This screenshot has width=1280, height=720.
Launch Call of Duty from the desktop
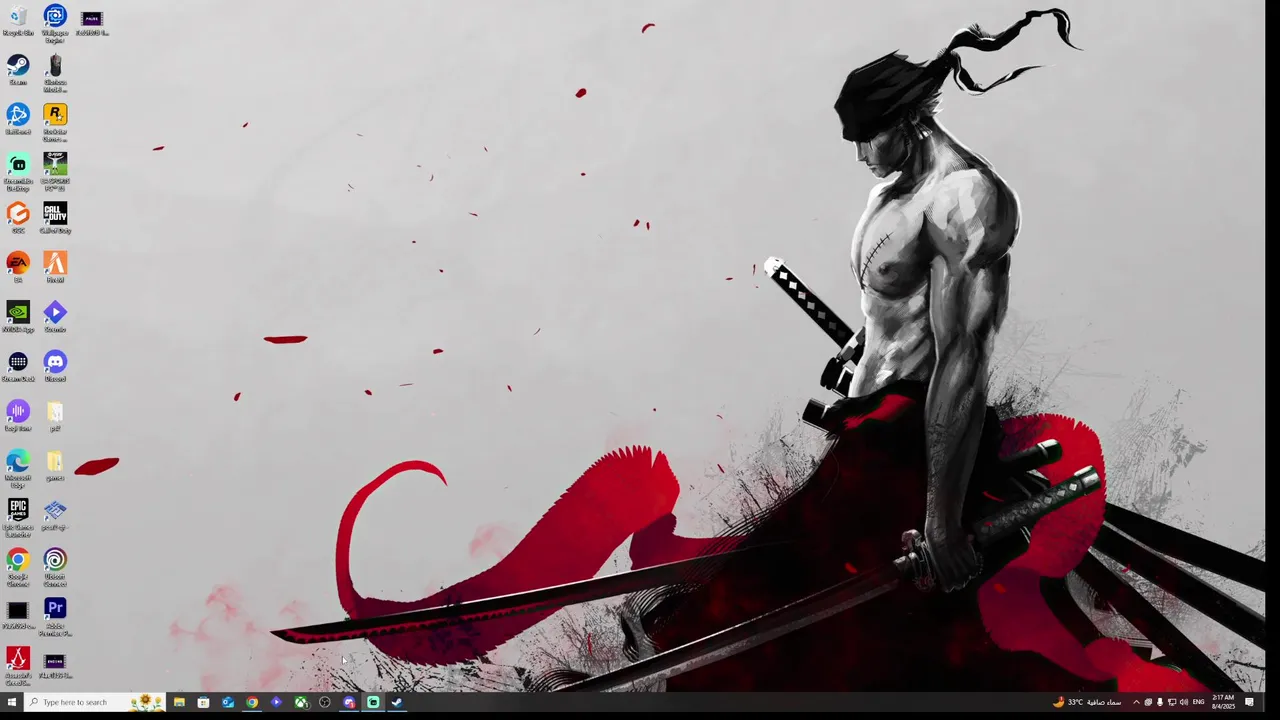click(55, 218)
